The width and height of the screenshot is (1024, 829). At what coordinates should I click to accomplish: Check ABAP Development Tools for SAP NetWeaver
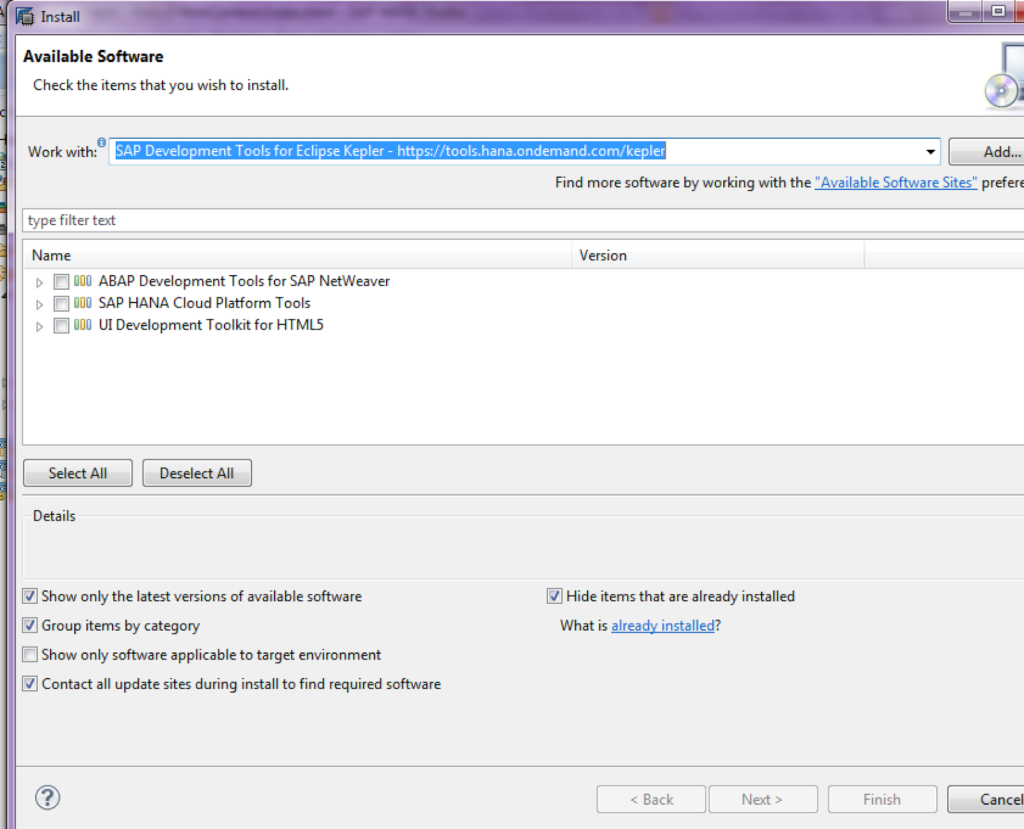coord(61,282)
